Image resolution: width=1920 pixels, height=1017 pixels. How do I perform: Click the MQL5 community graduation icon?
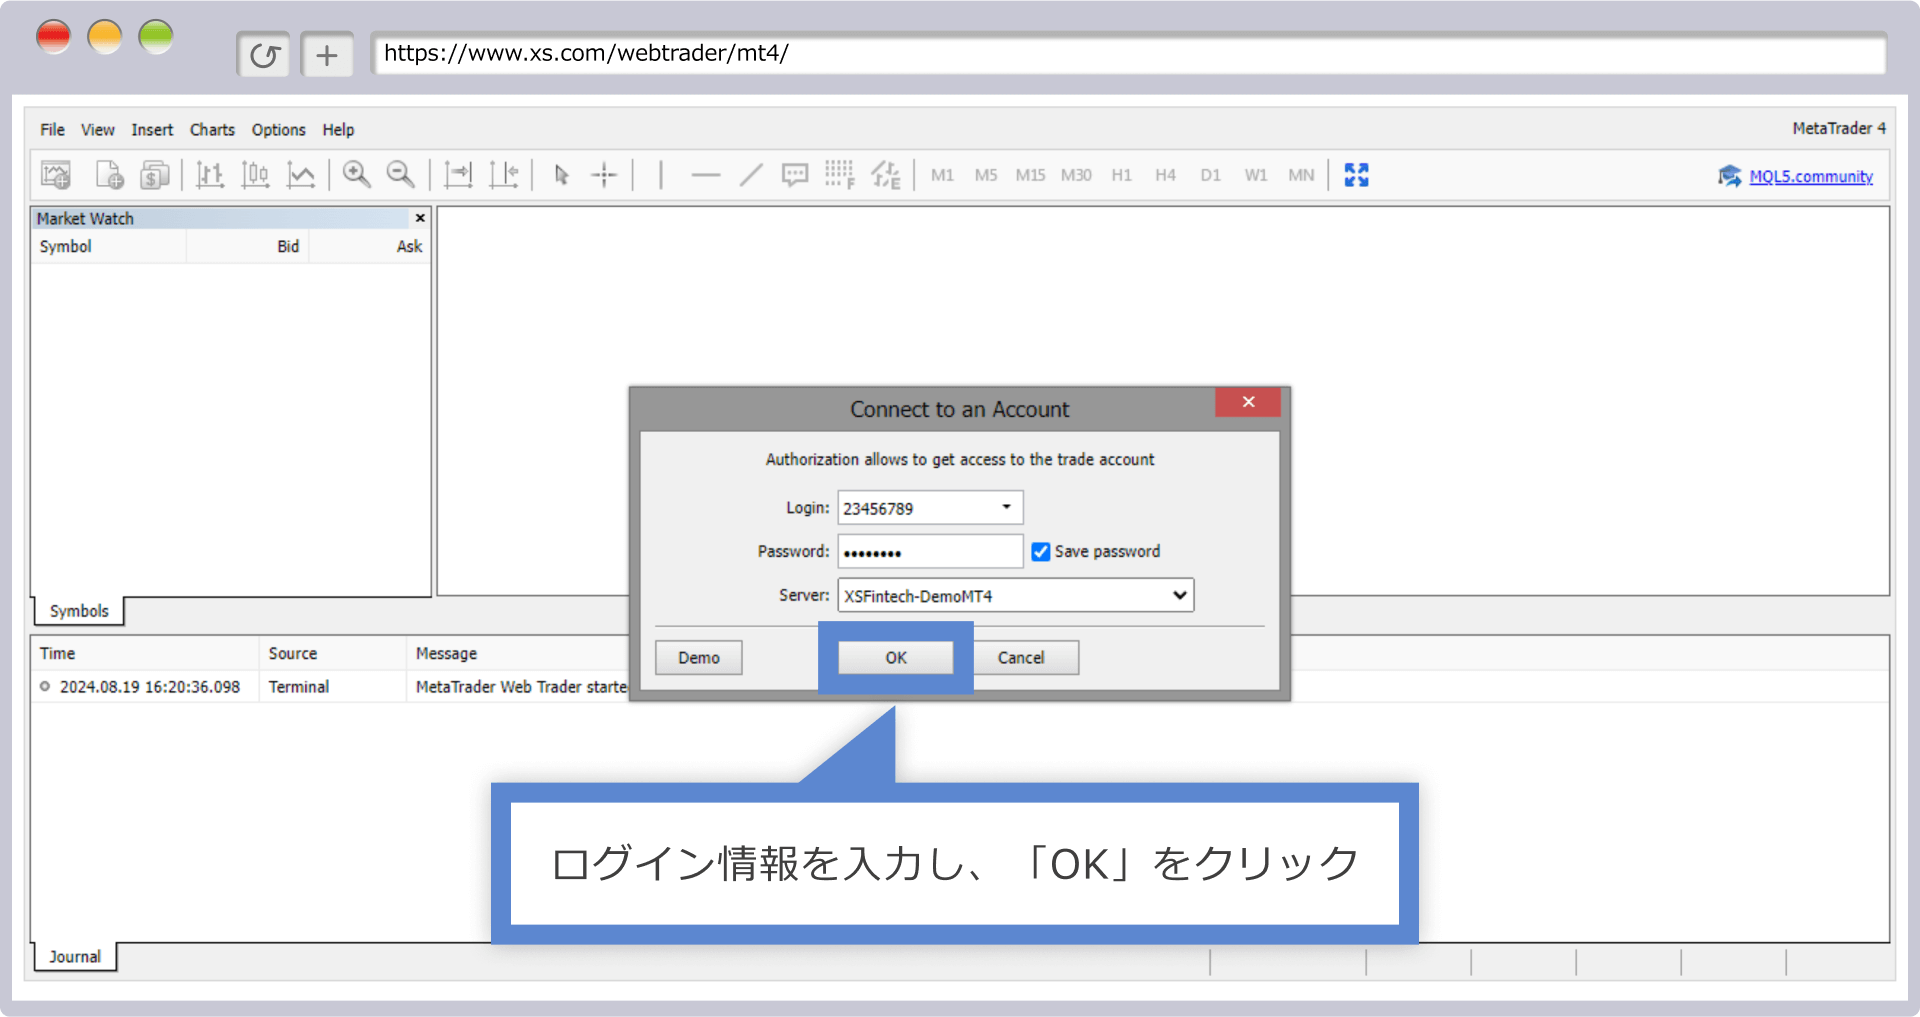1729,176
